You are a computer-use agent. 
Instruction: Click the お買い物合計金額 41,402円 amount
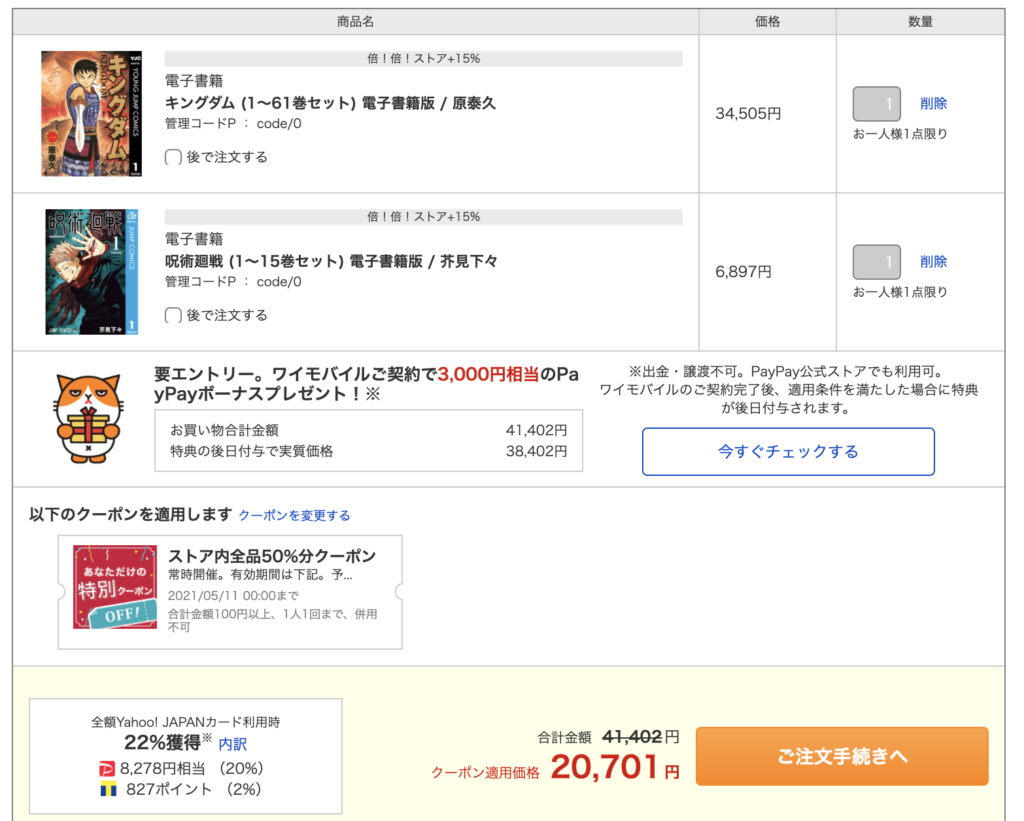tap(536, 430)
